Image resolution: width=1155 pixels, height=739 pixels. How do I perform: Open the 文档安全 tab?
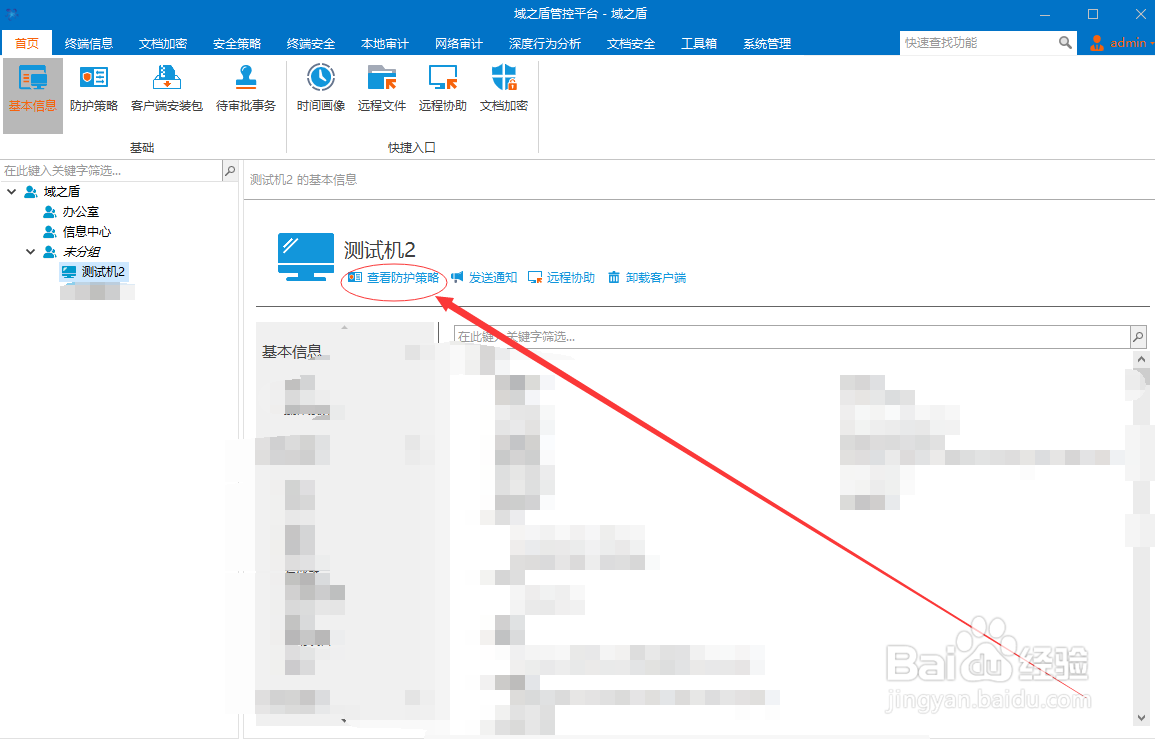(631, 43)
